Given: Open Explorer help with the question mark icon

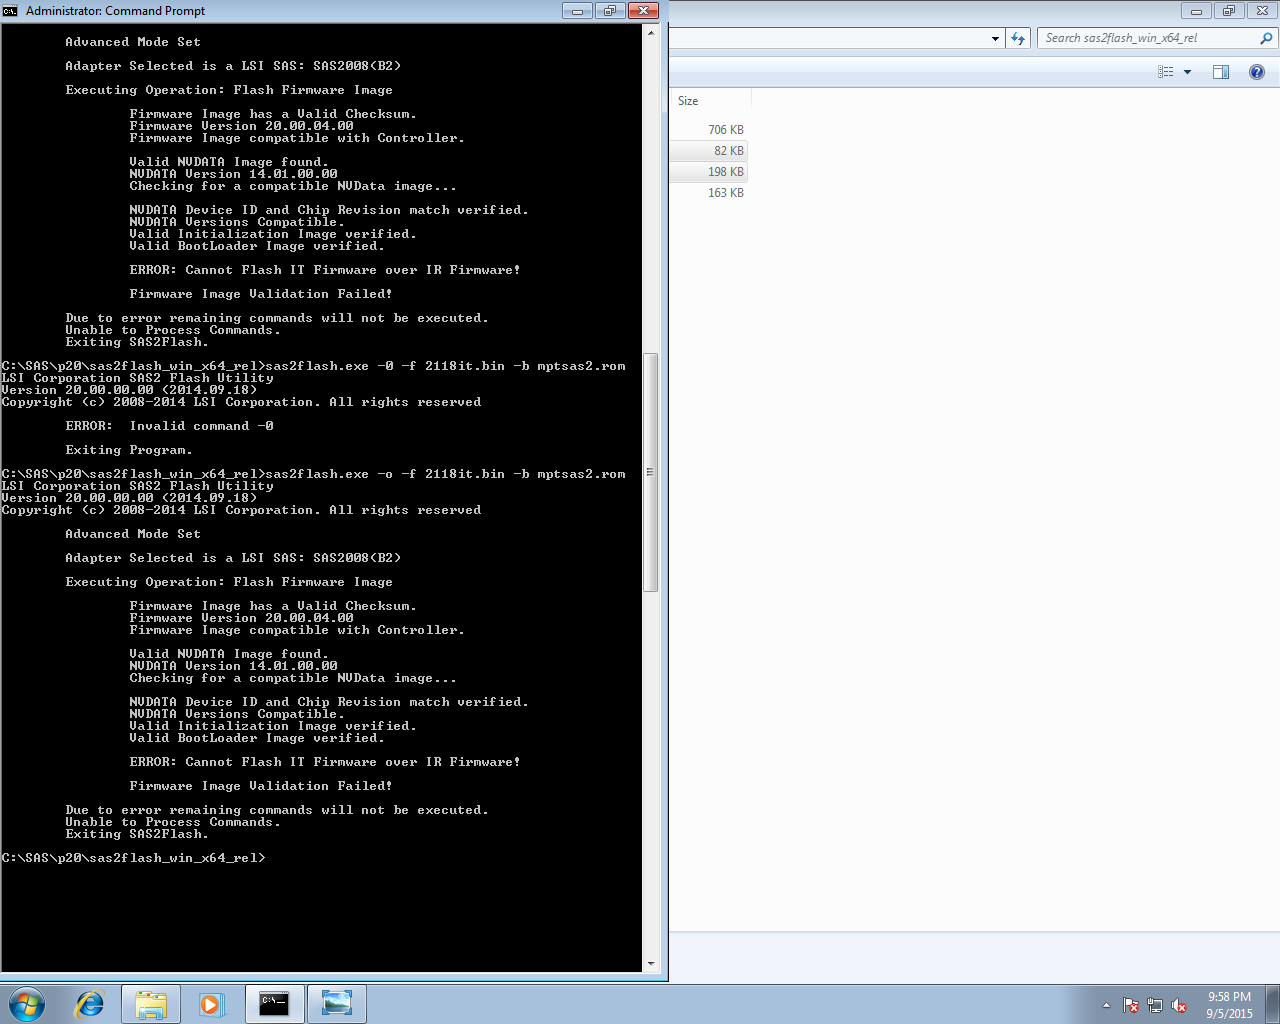Looking at the screenshot, I should [1257, 72].
